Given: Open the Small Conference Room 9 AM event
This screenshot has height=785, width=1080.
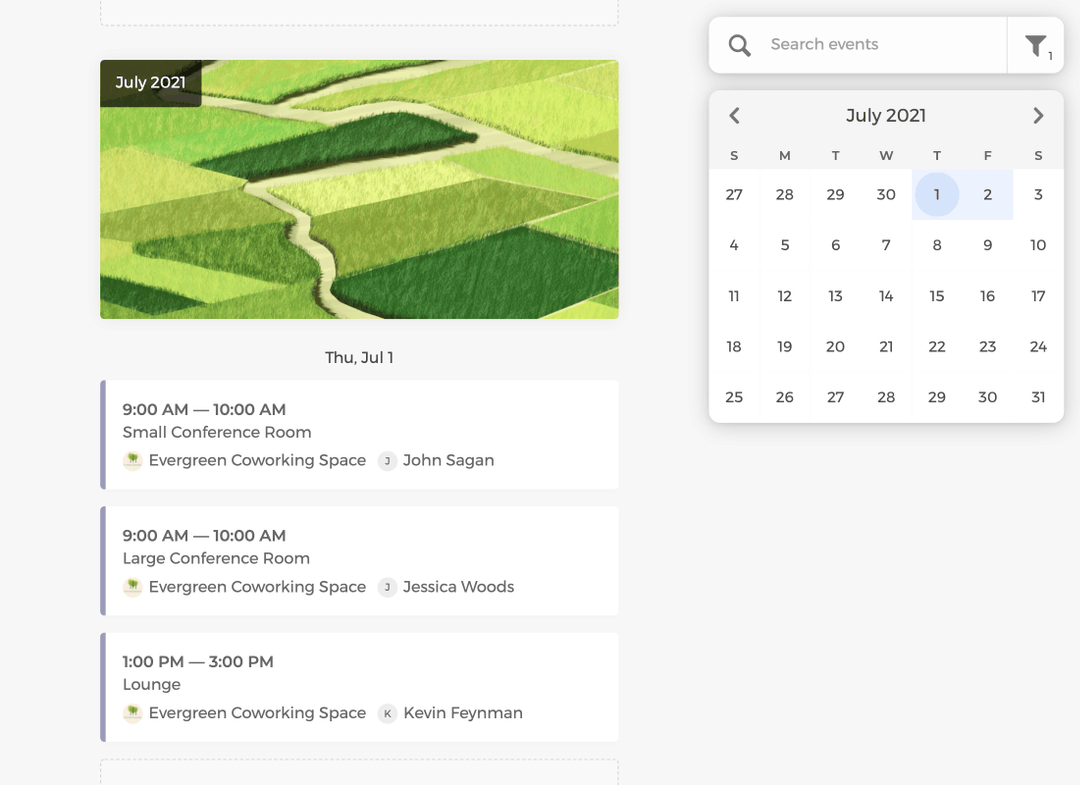Looking at the screenshot, I should tap(359, 434).
